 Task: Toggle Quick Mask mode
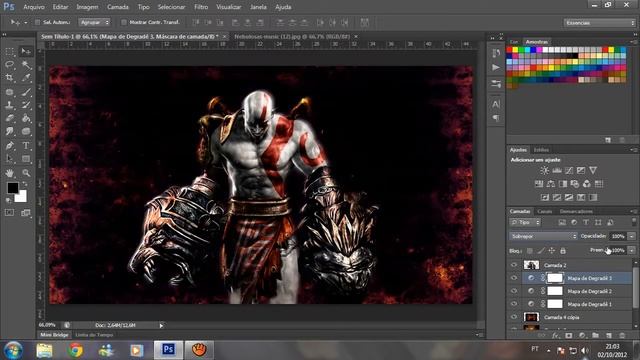9,213
